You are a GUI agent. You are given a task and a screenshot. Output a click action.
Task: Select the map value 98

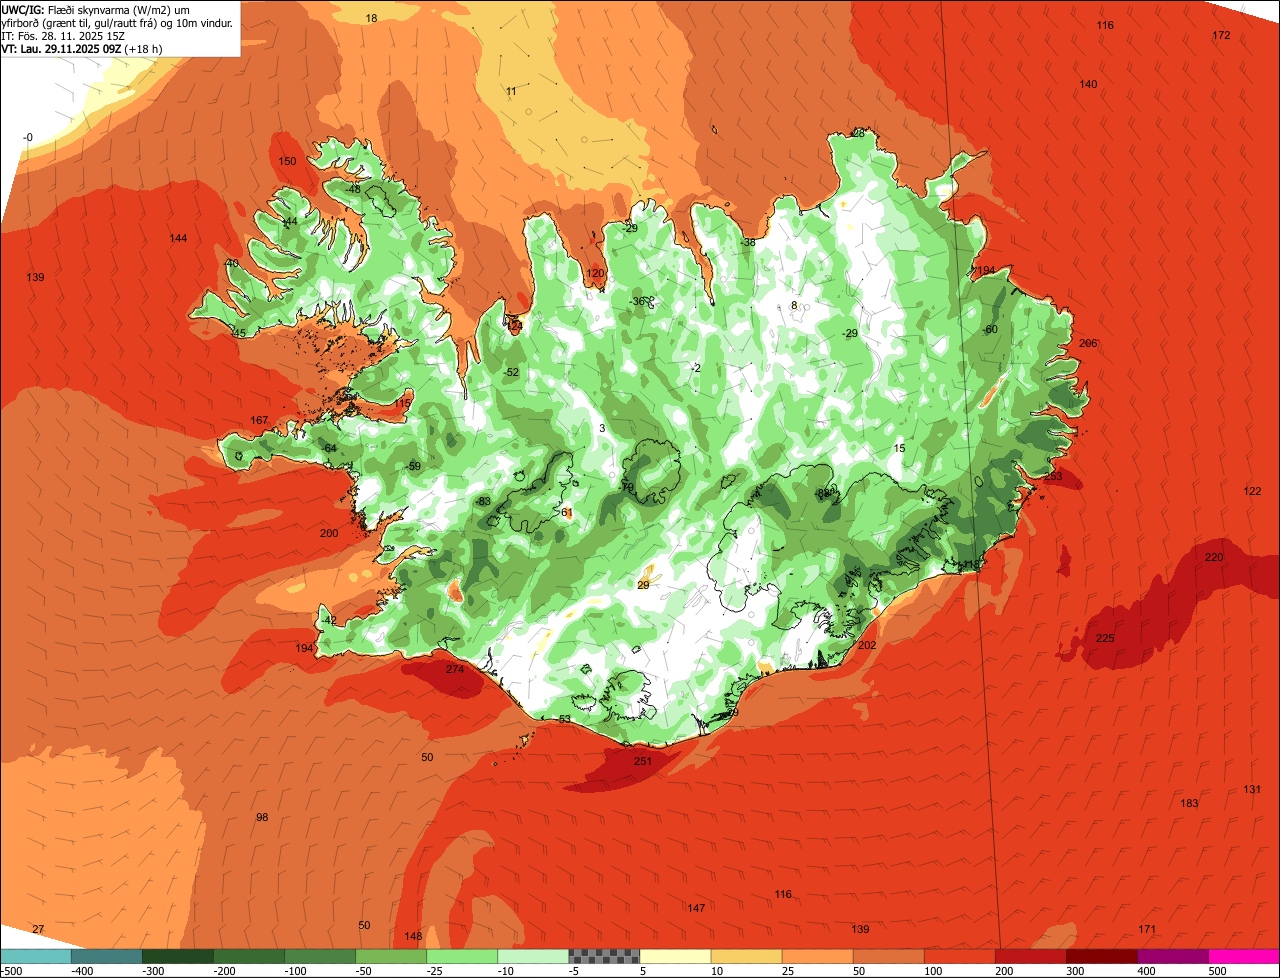point(262,817)
